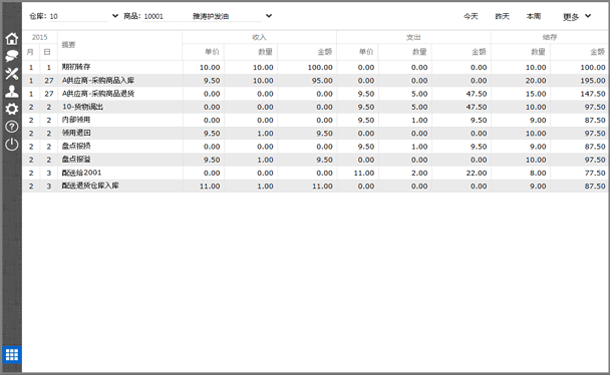This screenshot has height=375, width=610.
Task: Click the 2.00 expense quantity cell
Action: (420, 173)
